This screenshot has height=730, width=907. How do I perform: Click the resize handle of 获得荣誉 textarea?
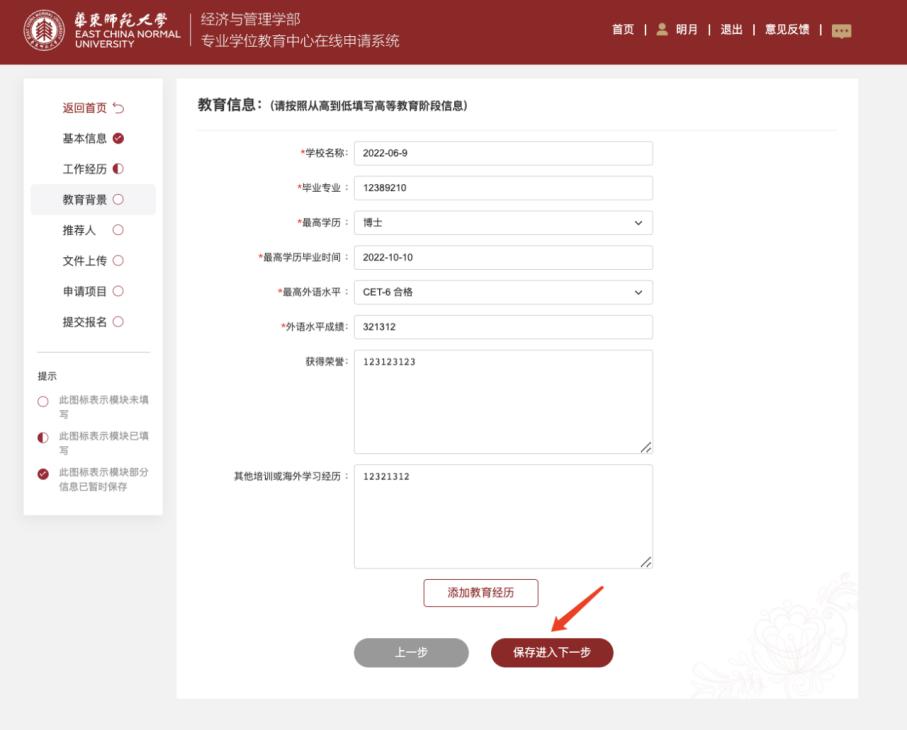point(646,447)
